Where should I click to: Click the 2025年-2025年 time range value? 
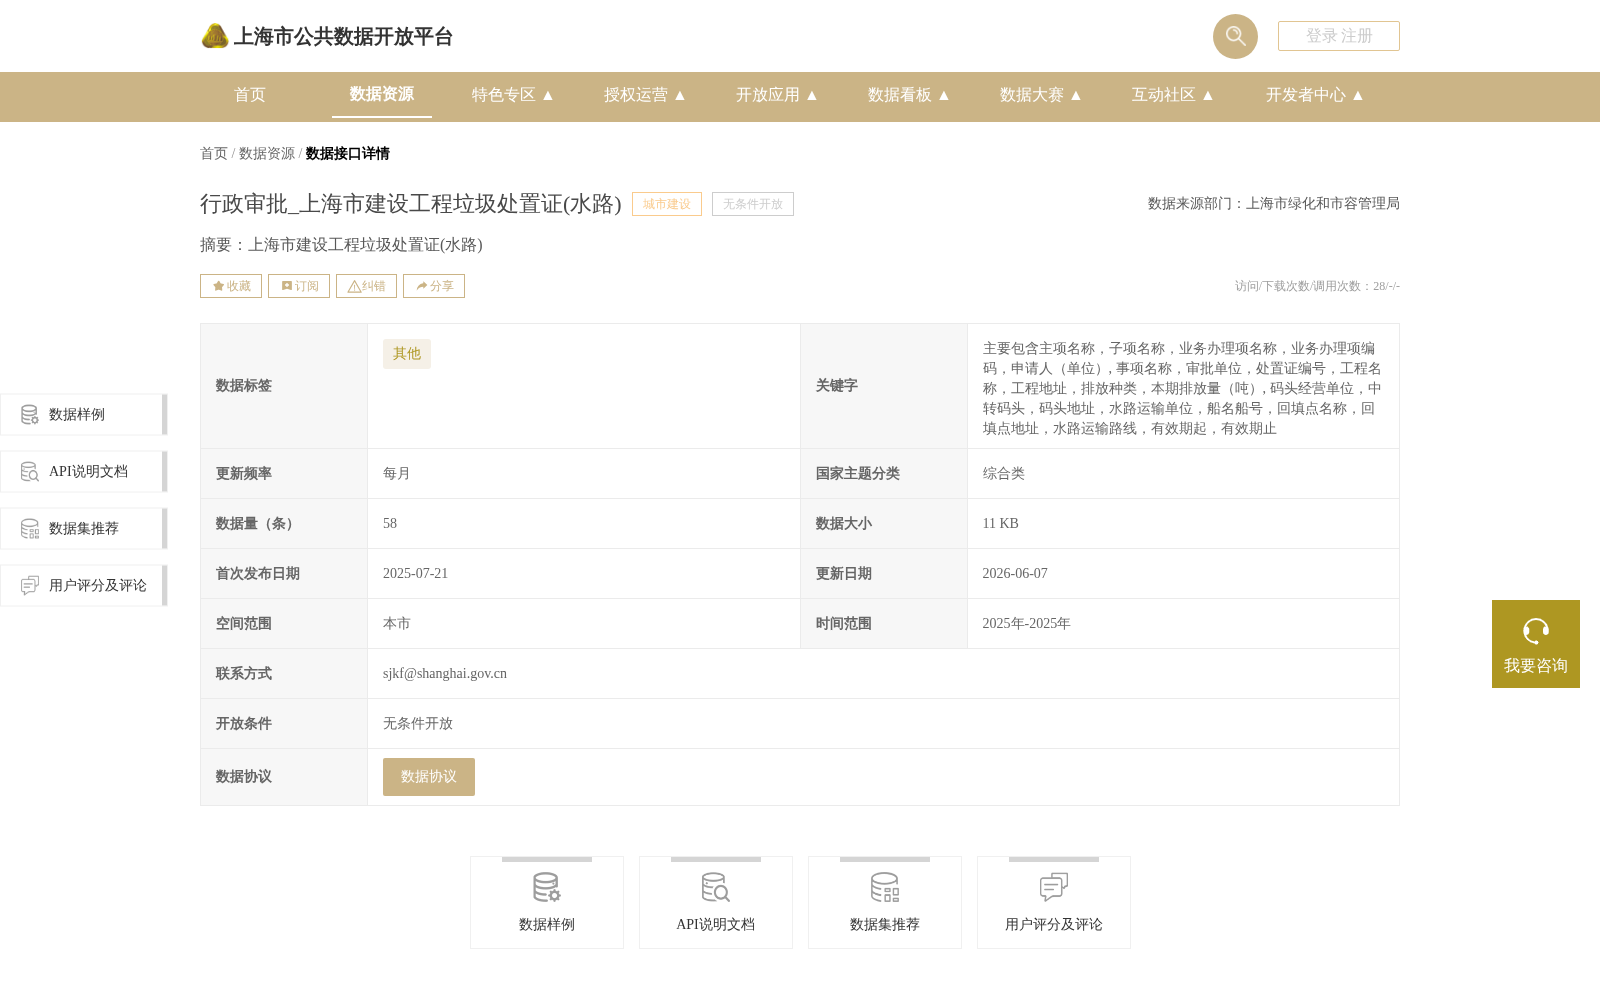[x=1027, y=624]
